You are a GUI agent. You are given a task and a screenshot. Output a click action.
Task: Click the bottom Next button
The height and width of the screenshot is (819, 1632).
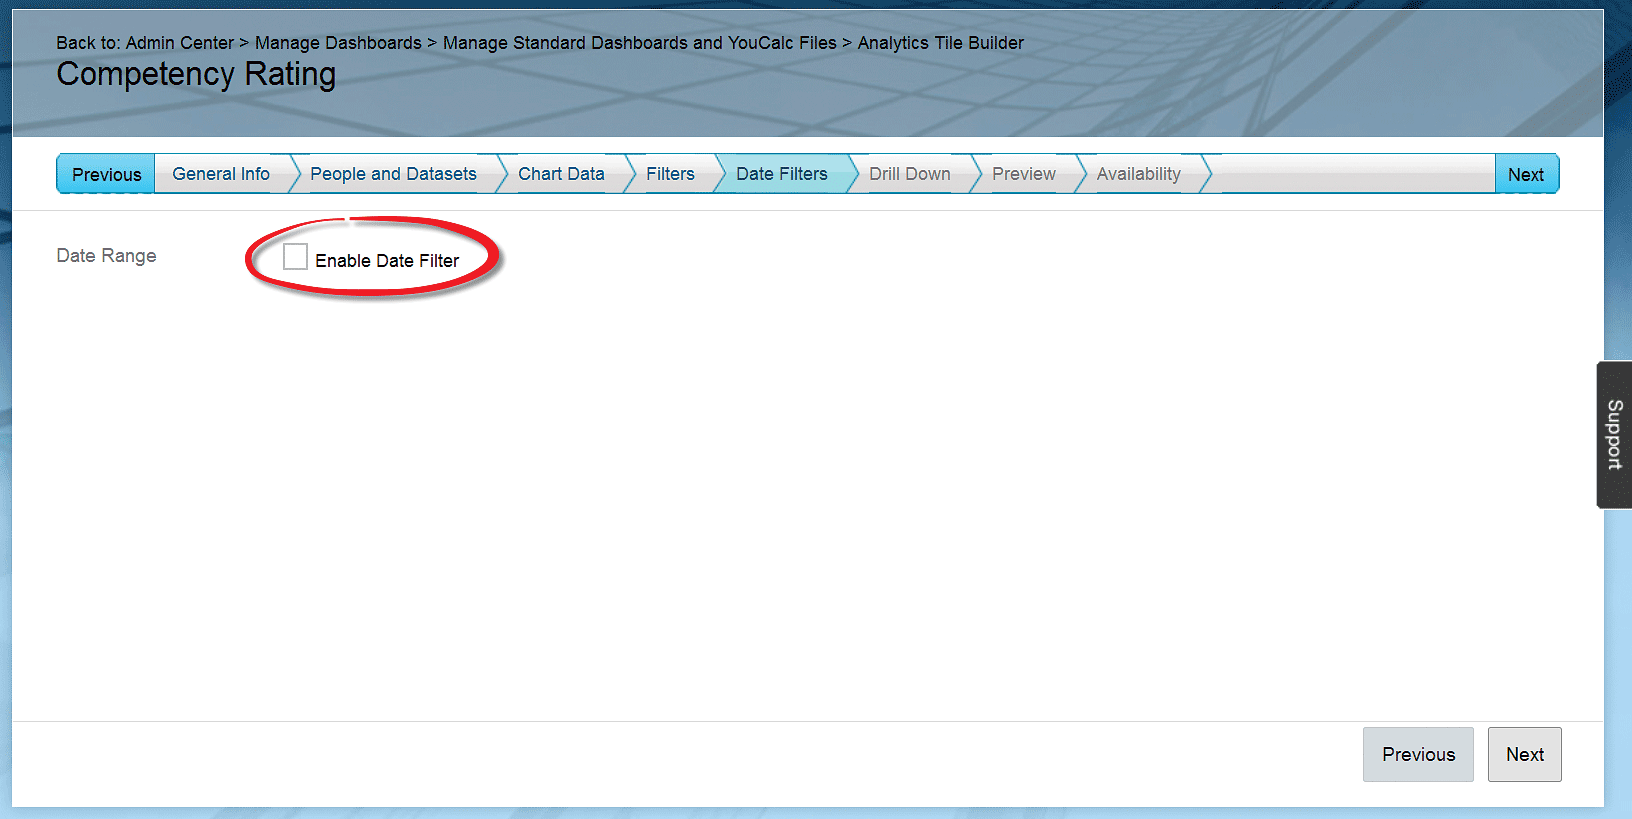[1524, 755]
